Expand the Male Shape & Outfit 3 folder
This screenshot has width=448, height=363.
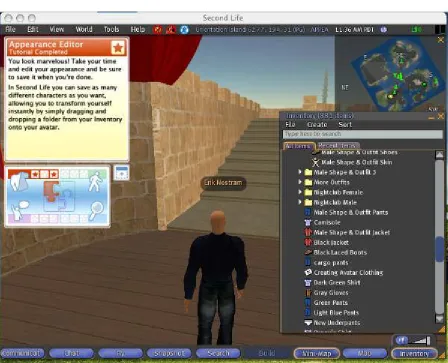pyautogui.click(x=300, y=172)
